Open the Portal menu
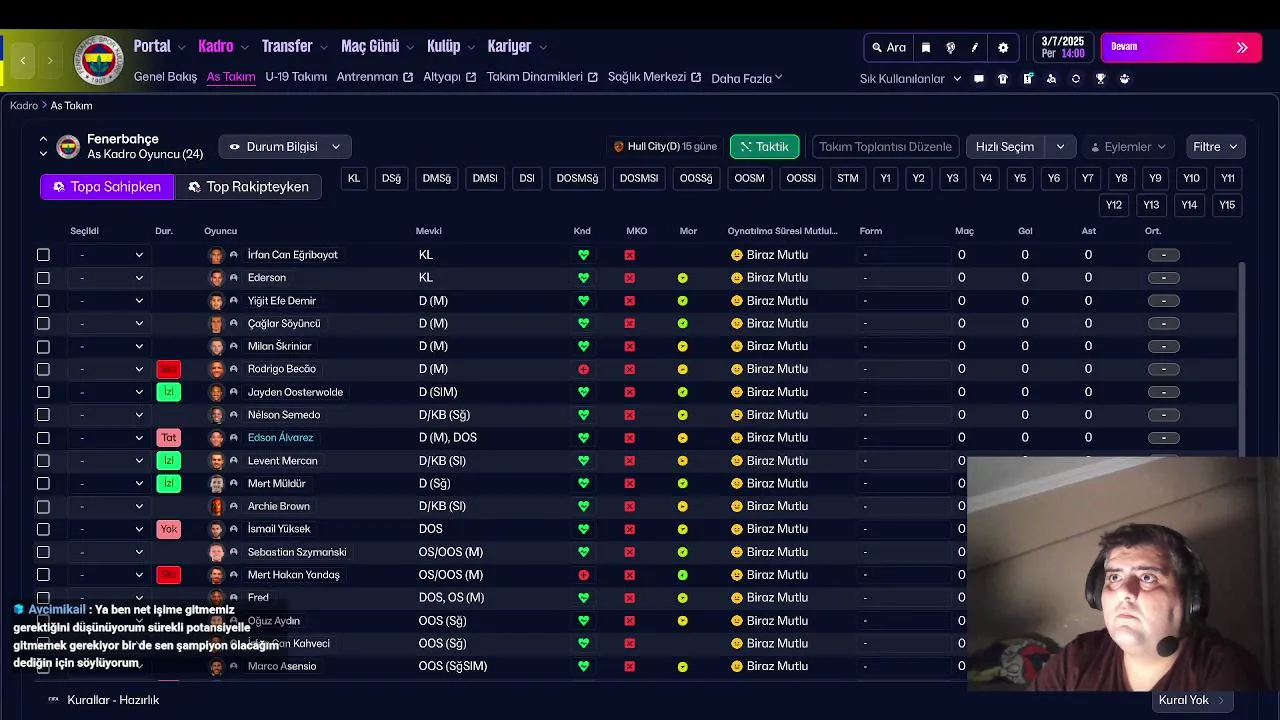 (x=159, y=47)
